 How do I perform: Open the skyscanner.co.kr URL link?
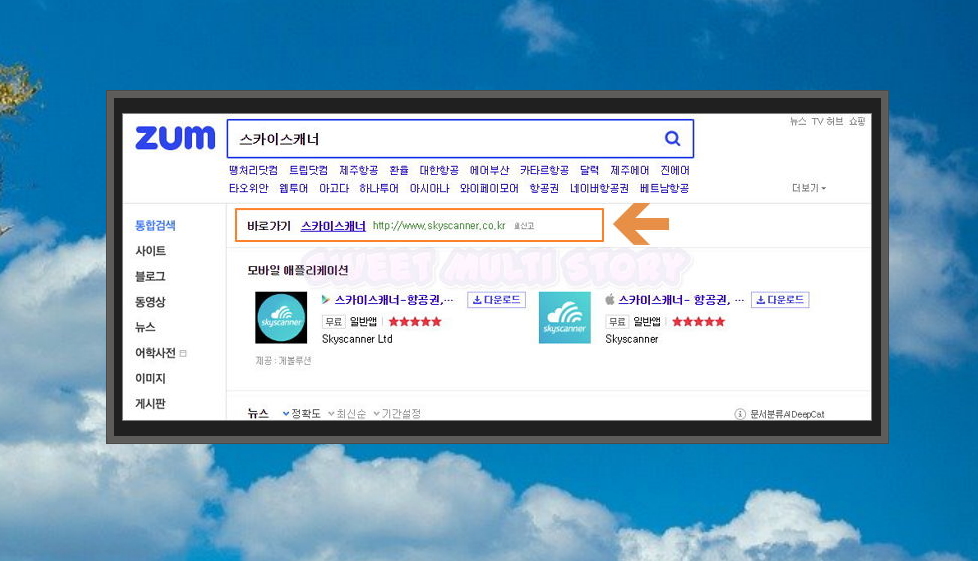point(439,226)
